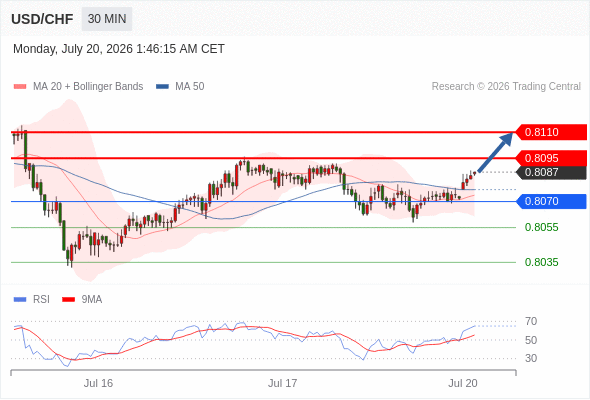Viewport: 590px width, 400px height.
Task: Click the RSI 70 axis label
Action: 531,322
